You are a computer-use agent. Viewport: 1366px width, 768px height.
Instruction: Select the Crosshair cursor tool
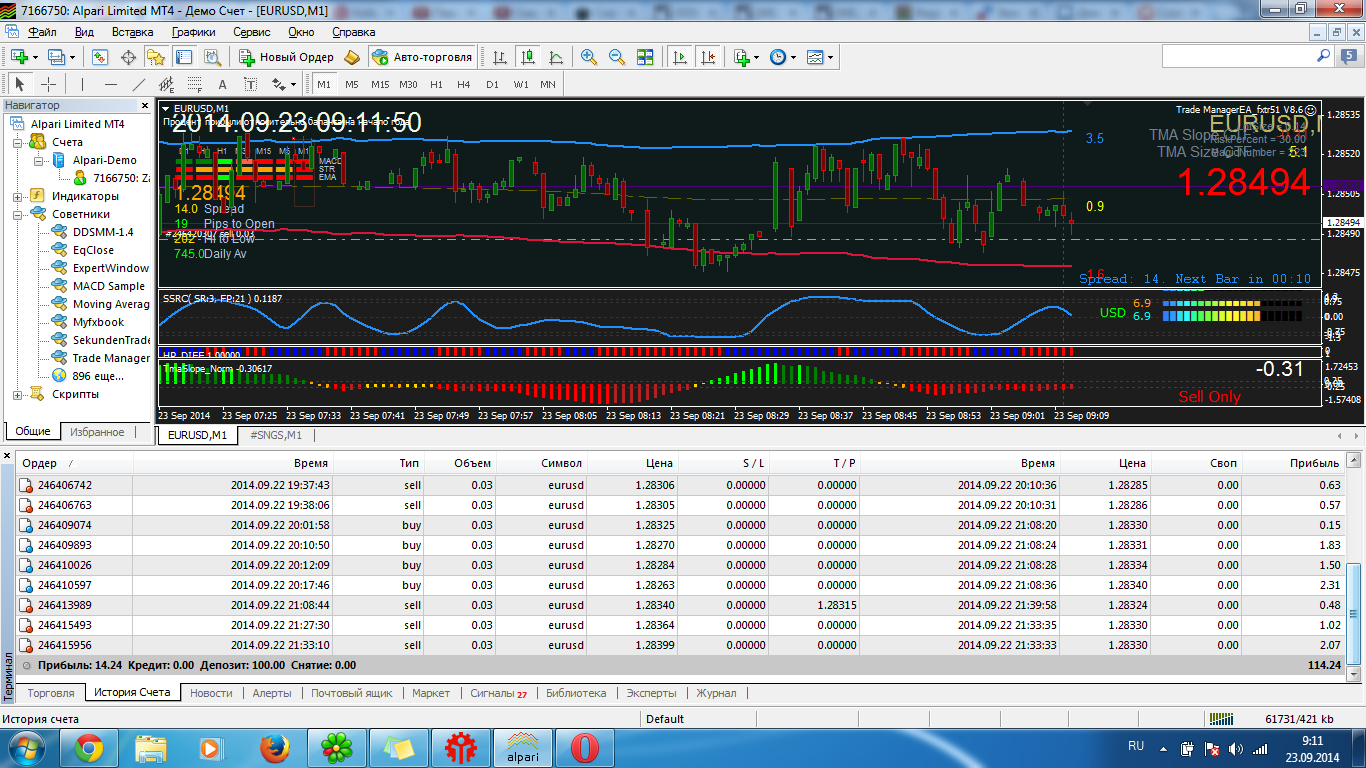coord(47,85)
